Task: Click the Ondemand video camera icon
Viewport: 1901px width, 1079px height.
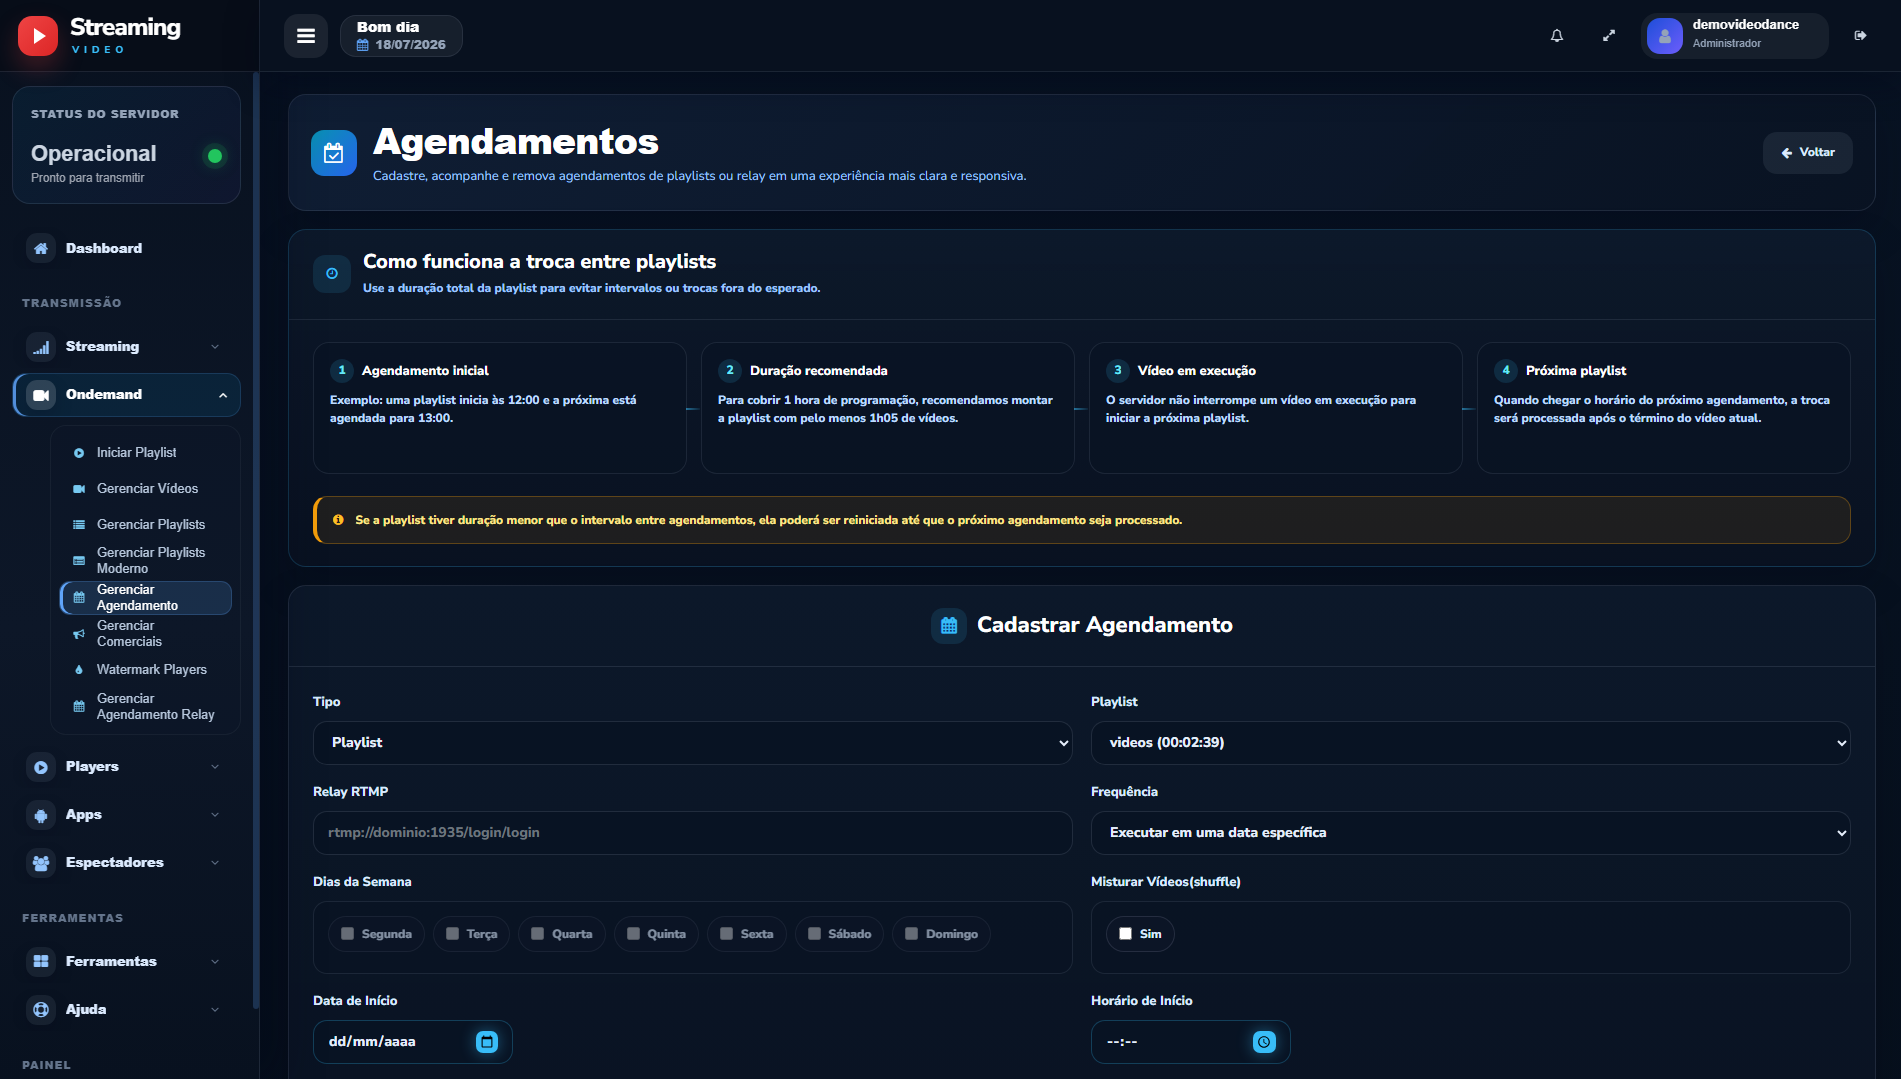Action: 41,395
